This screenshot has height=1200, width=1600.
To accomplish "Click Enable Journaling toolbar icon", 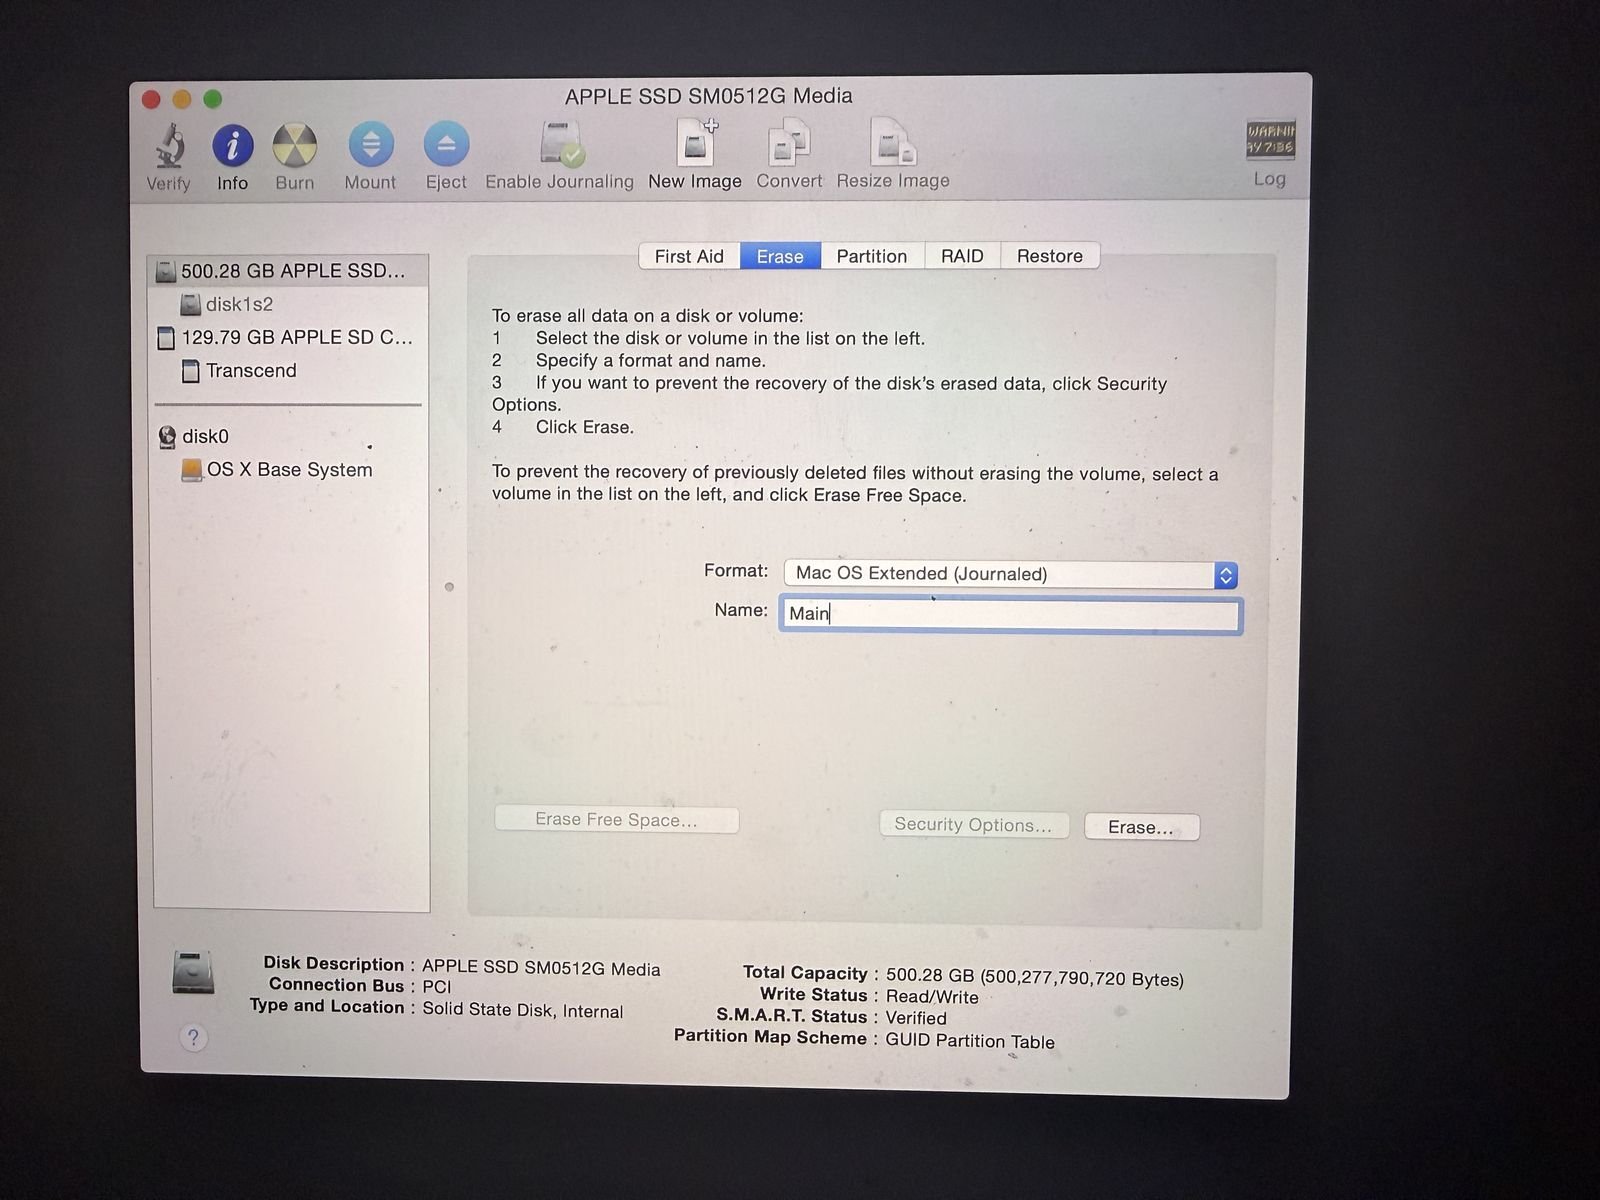I will point(561,144).
